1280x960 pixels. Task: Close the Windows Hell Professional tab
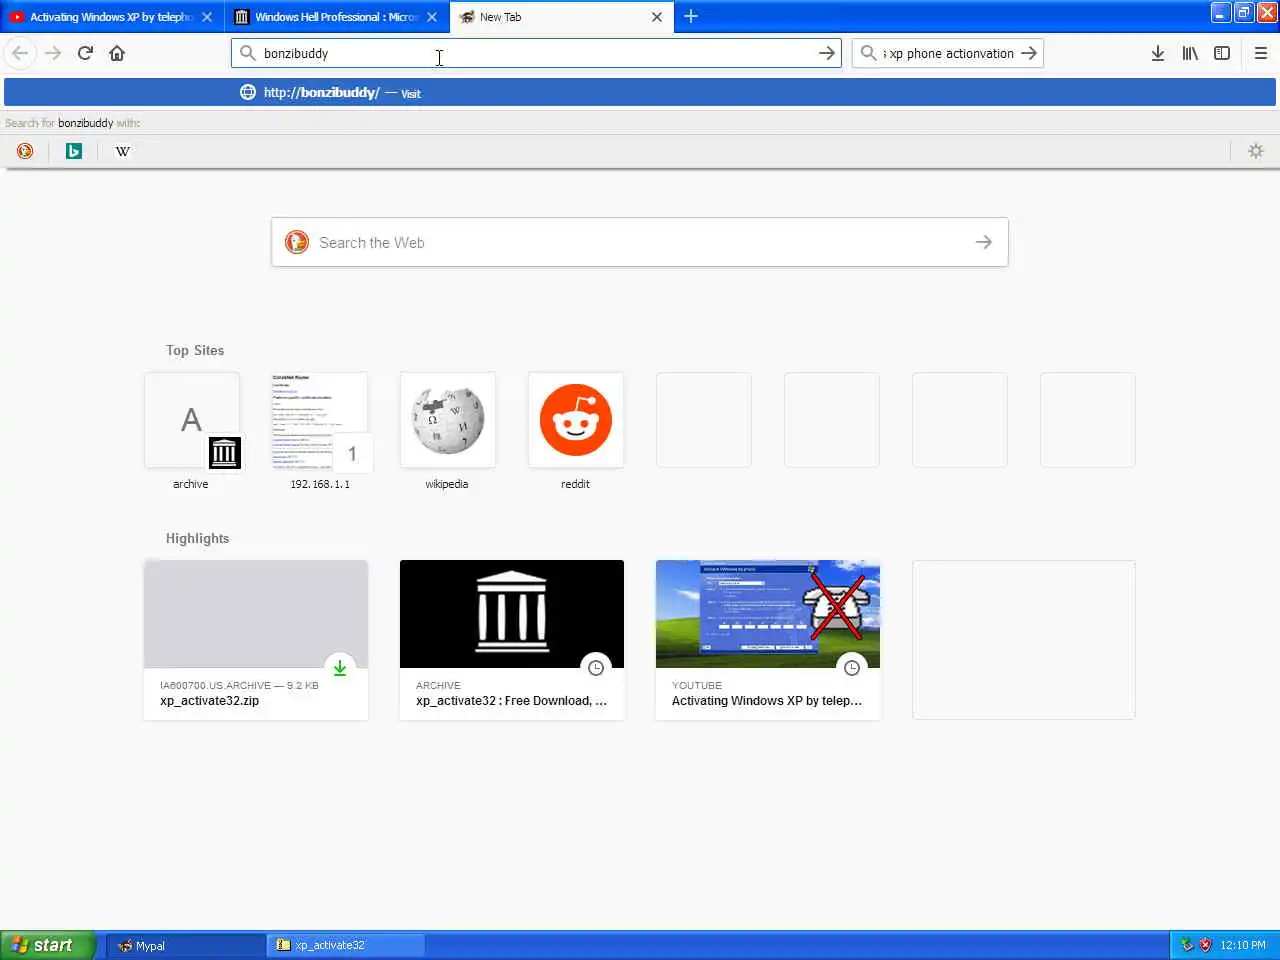(x=432, y=17)
